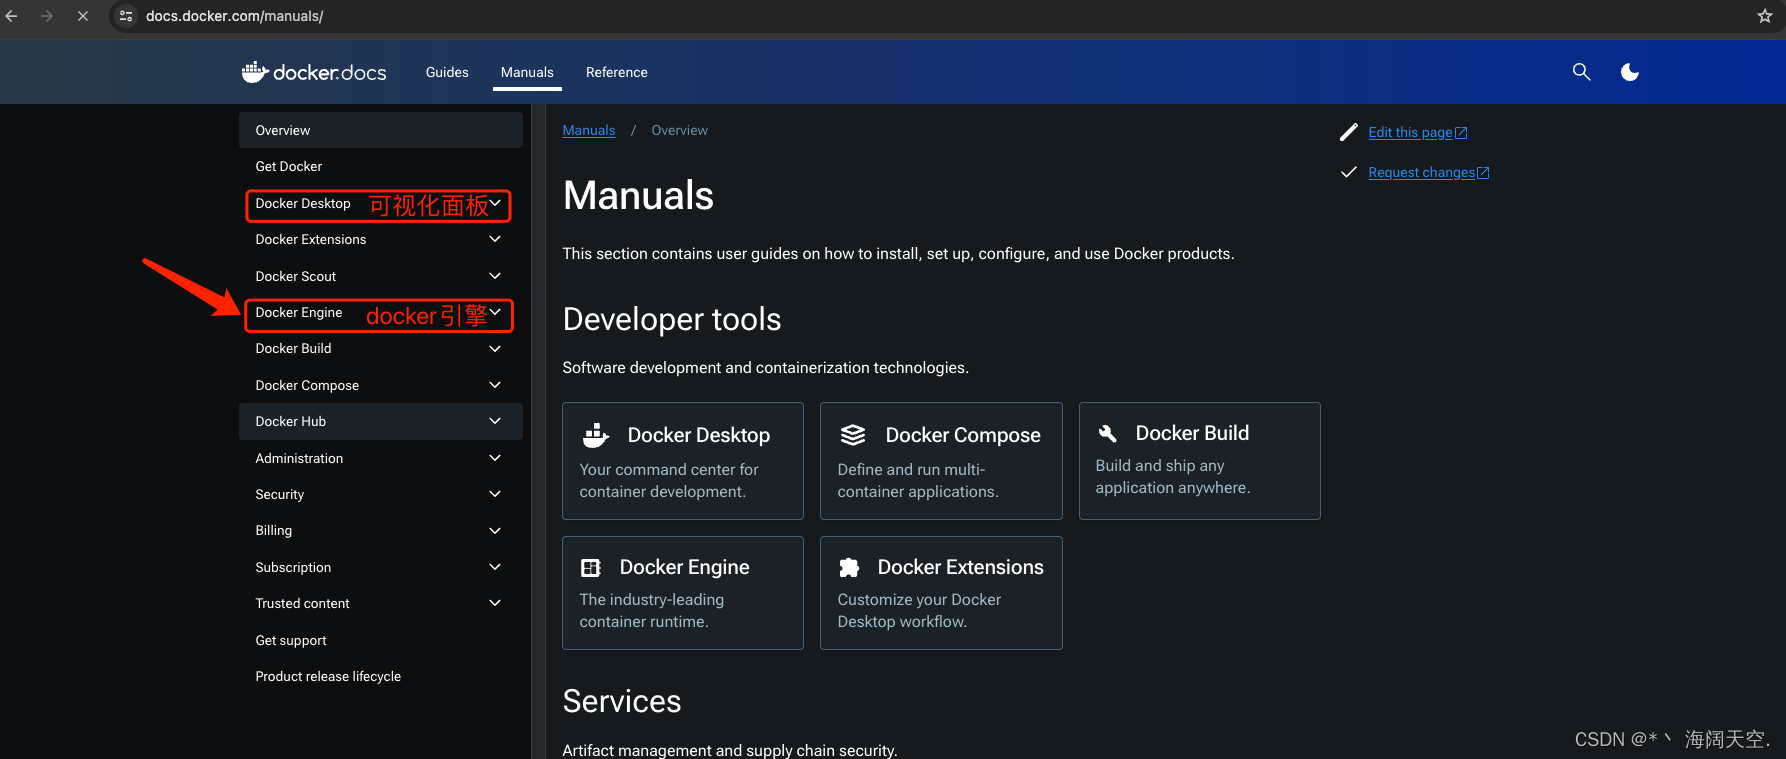Click the Docker Compose card layers icon
Screen dimensions: 1786x759
[x=853, y=435]
